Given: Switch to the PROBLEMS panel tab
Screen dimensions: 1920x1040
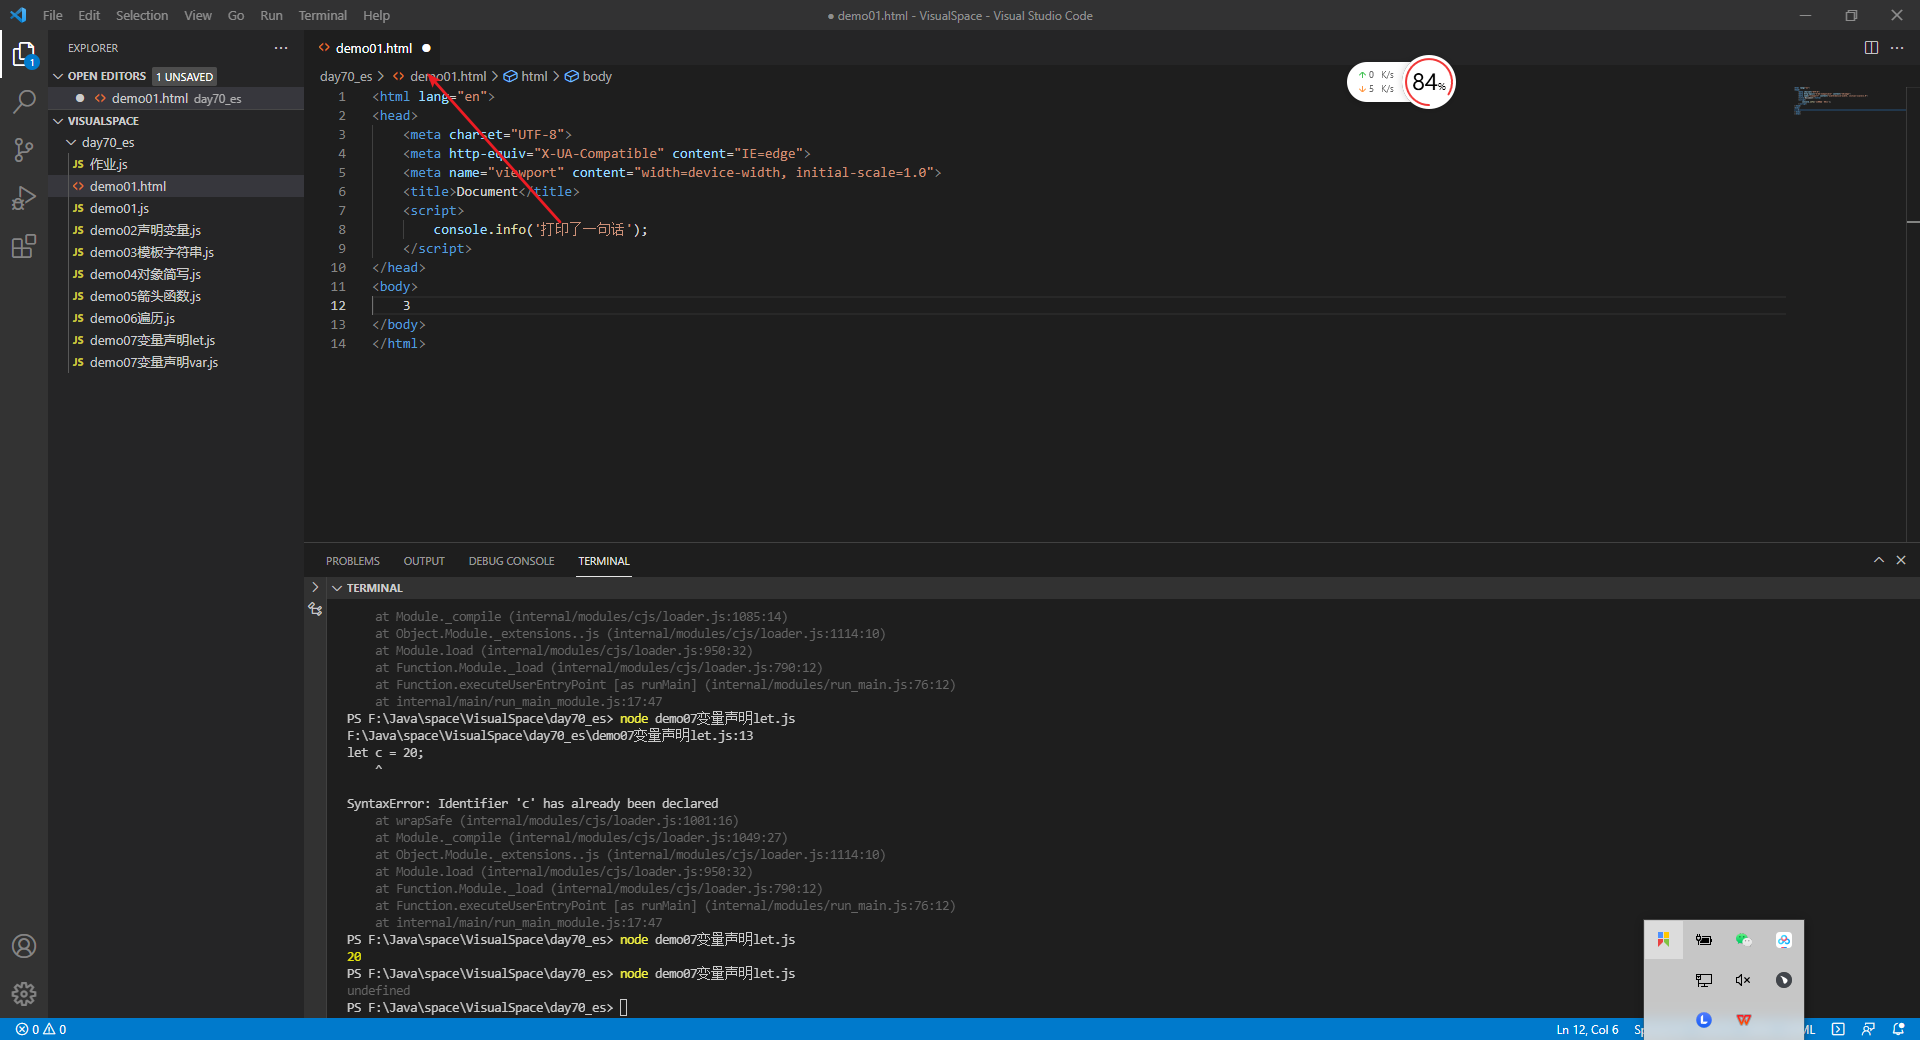Looking at the screenshot, I should tap(353, 561).
